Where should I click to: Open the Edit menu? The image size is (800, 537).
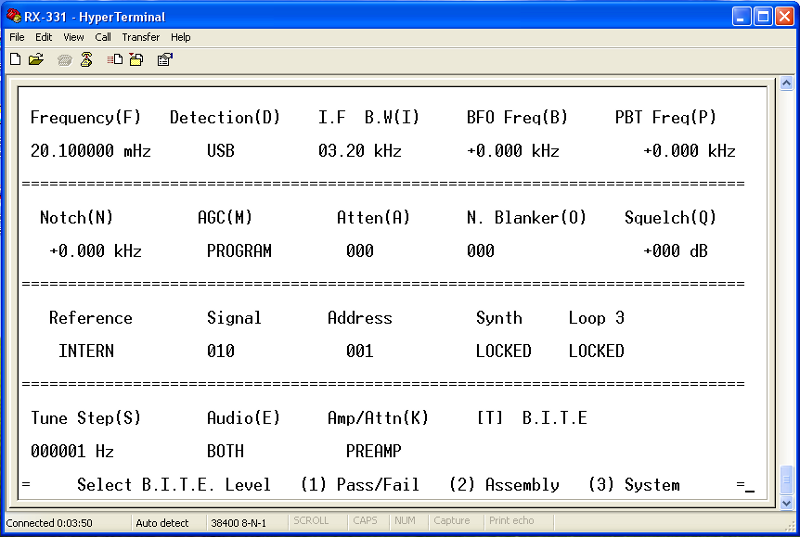(x=44, y=37)
